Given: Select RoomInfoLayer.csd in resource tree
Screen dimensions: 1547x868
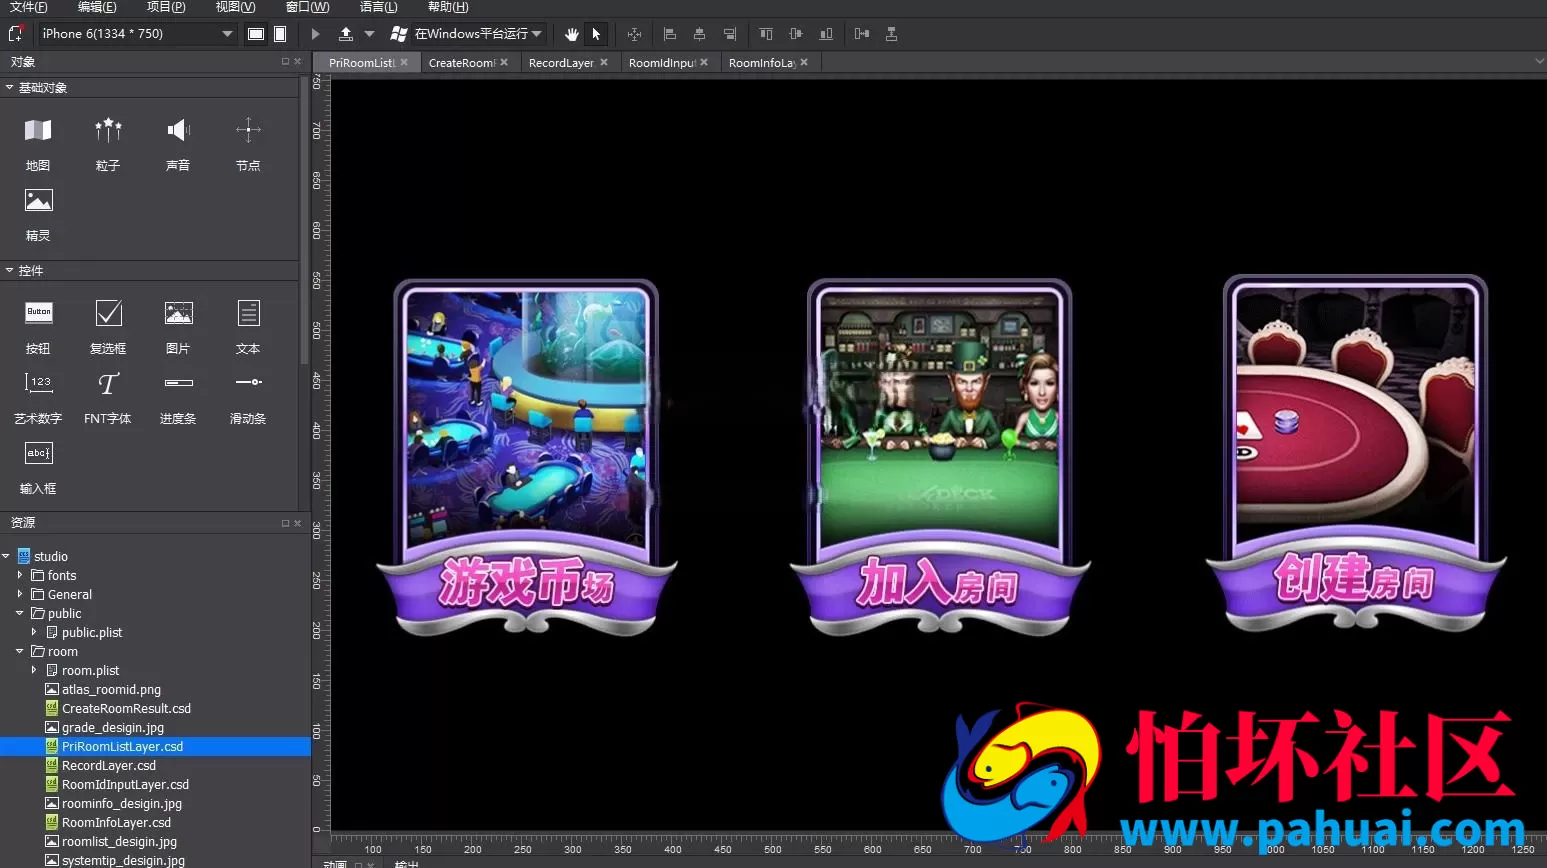Looking at the screenshot, I should tap(116, 822).
